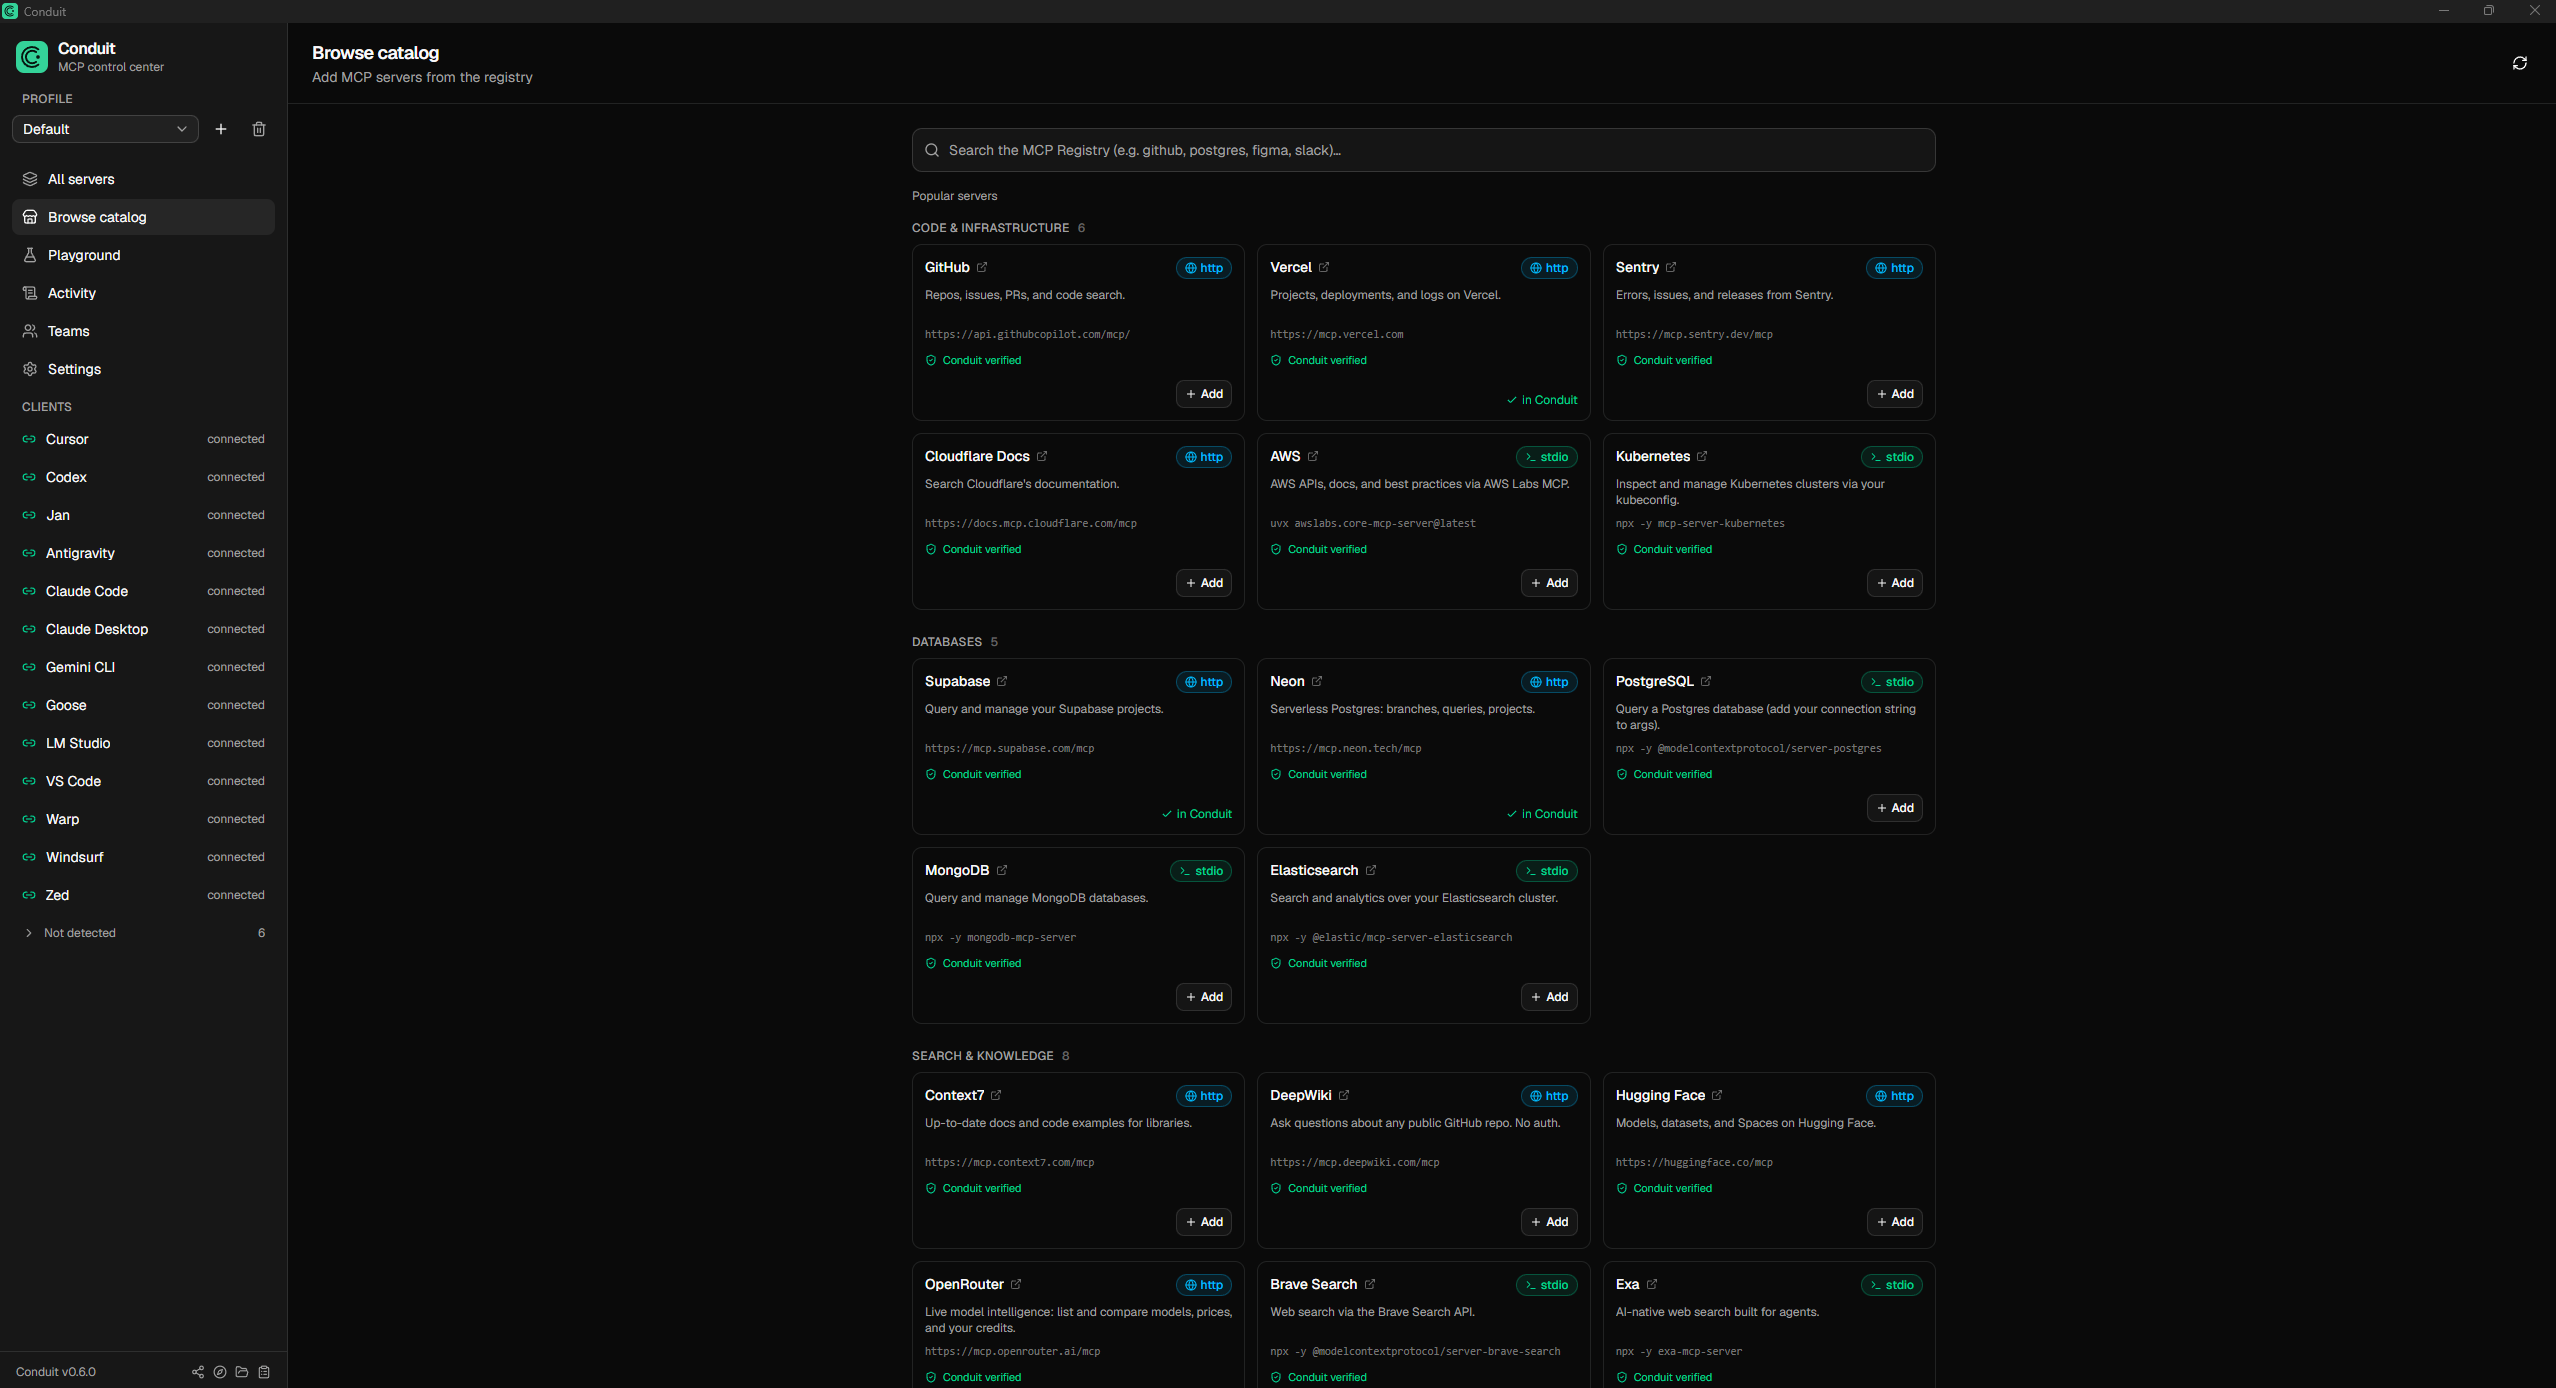Click the clipboard icon in the sidebar footer
This screenshot has height=1388, width=2556.
(x=264, y=1372)
